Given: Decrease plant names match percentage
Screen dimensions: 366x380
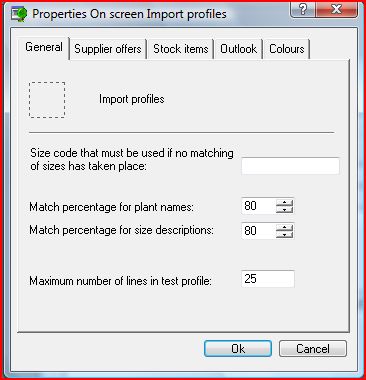Looking at the screenshot, I should 284,210.
